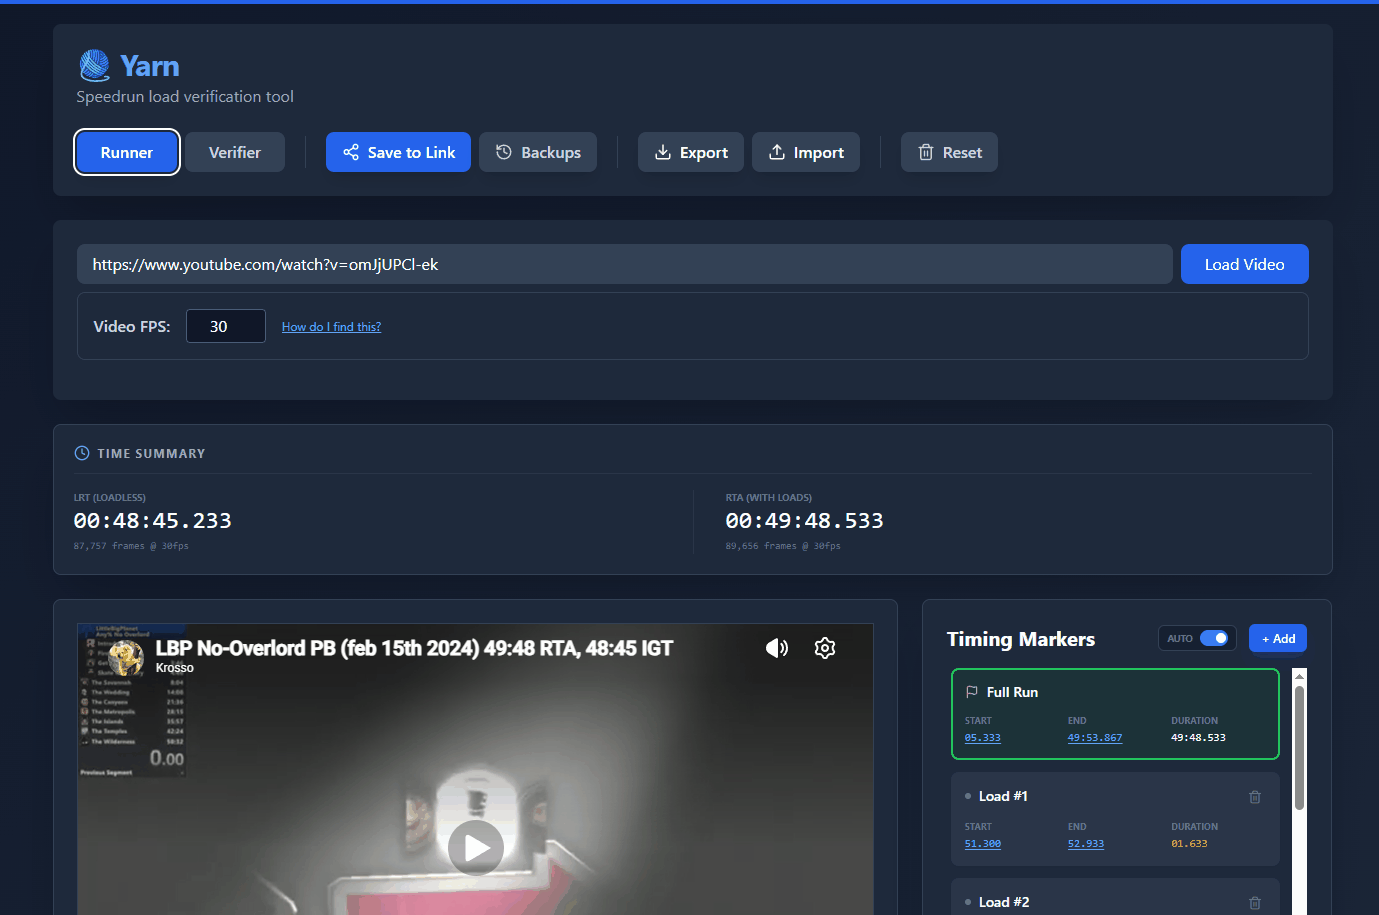Select the Full Run marker card

pos(1115,714)
